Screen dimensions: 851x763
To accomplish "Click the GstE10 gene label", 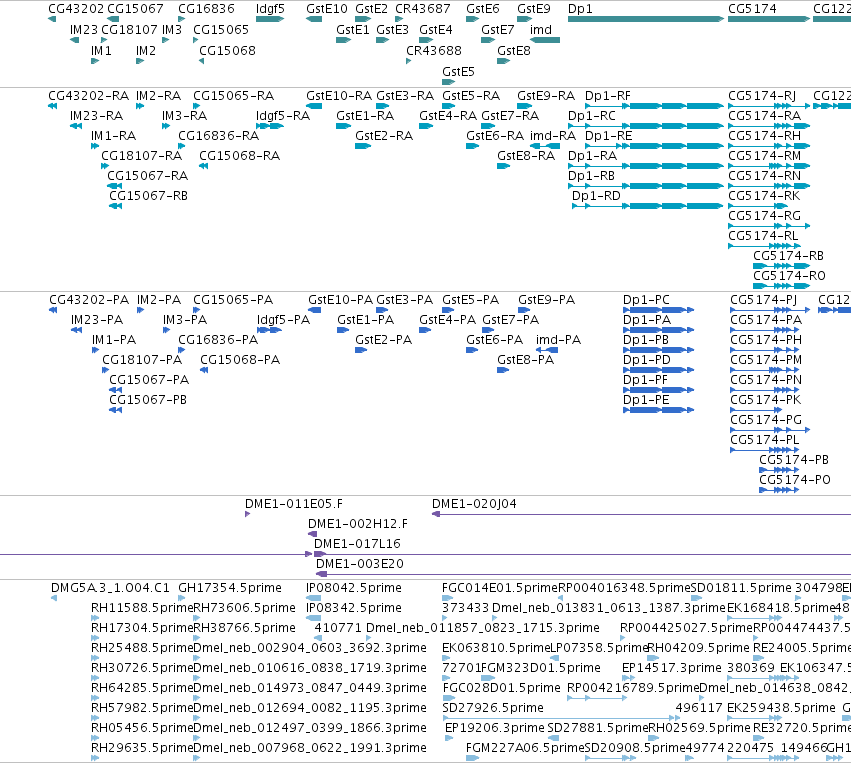I will [327, 9].
